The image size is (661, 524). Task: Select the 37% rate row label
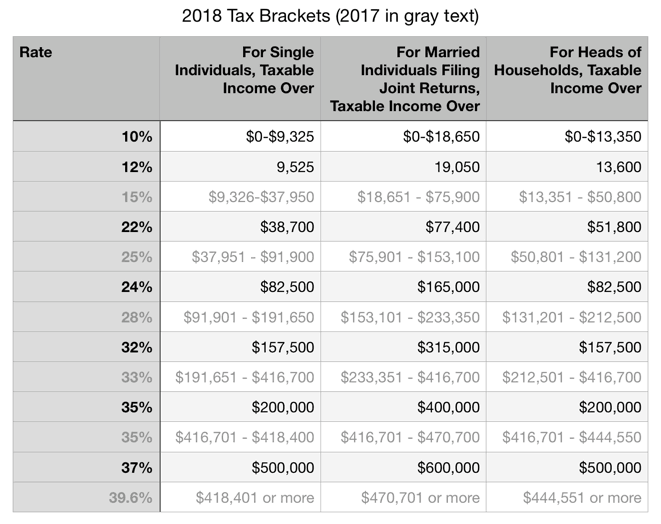(x=136, y=467)
